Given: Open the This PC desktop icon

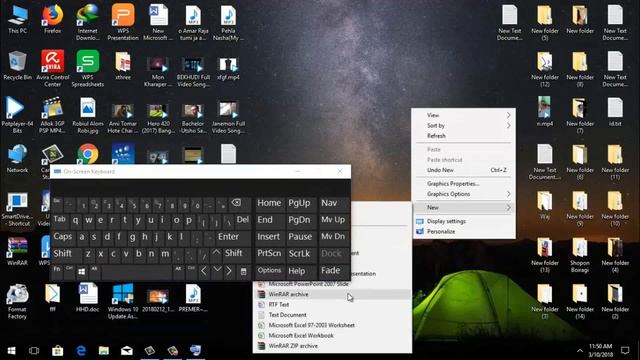Looking at the screenshot, I should [x=17, y=19].
